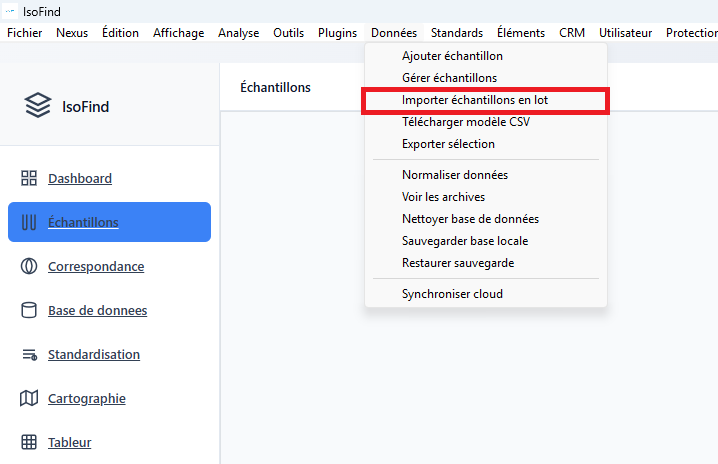Screen dimensions: 718x464
Task: Click the Tableur table icon
Action: point(29,442)
